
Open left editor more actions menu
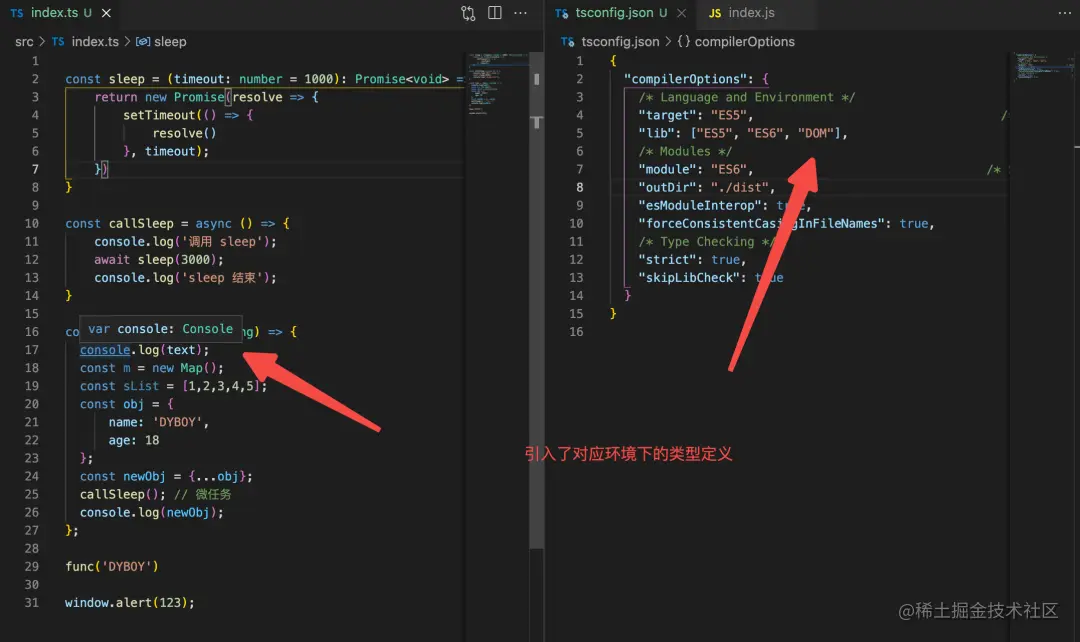pyautogui.click(x=521, y=13)
